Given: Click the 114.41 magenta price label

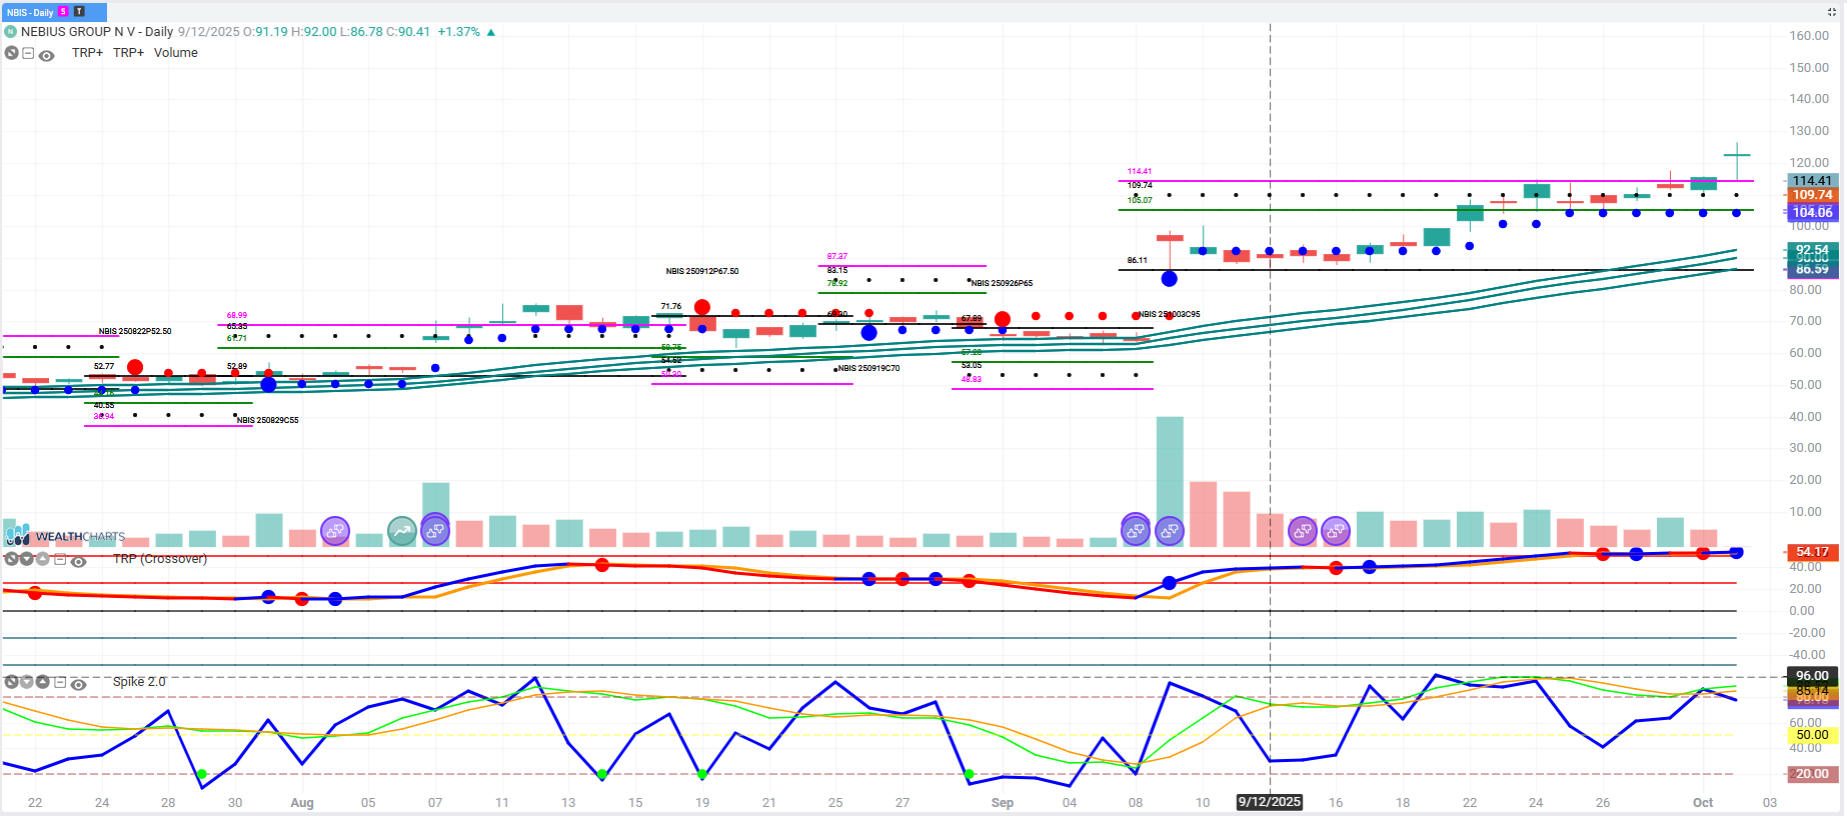Looking at the screenshot, I should click(1811, 181).
